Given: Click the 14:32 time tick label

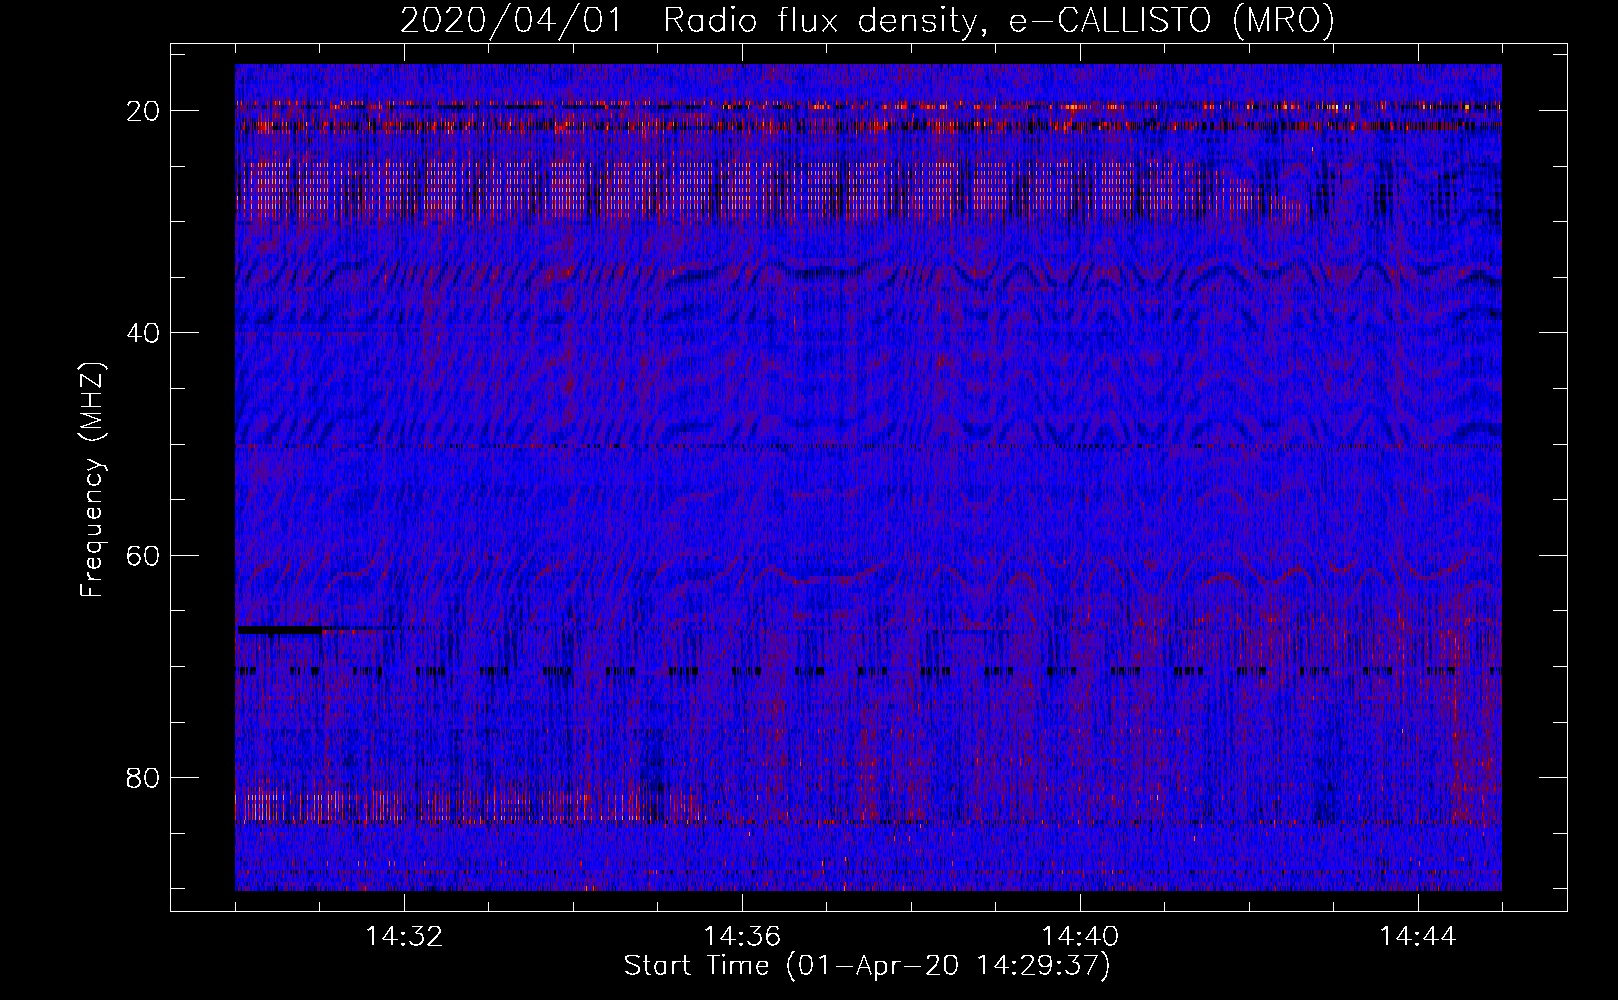Looking at the screenshot, I should pos(404,937).
